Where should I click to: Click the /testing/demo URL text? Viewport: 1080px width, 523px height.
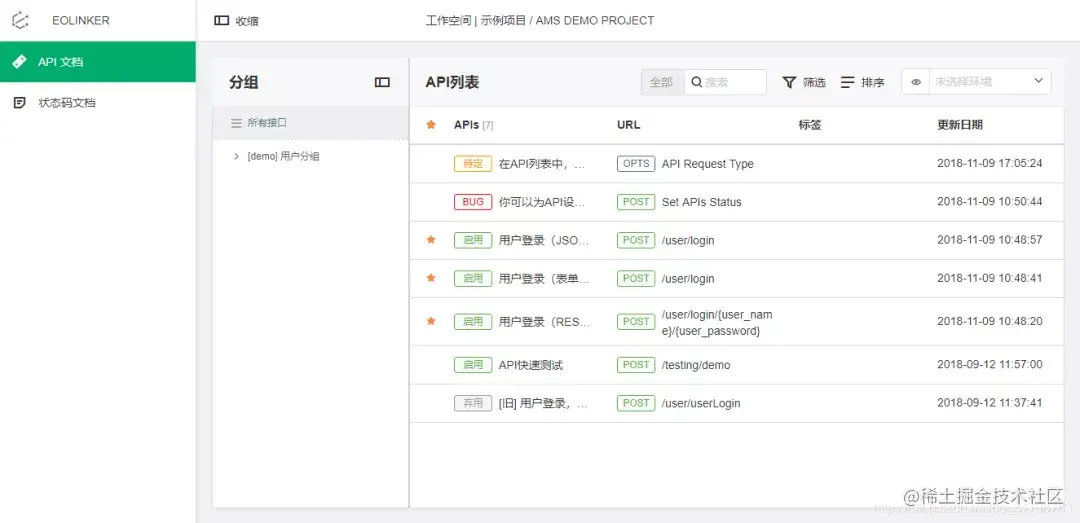coord(696,365)
